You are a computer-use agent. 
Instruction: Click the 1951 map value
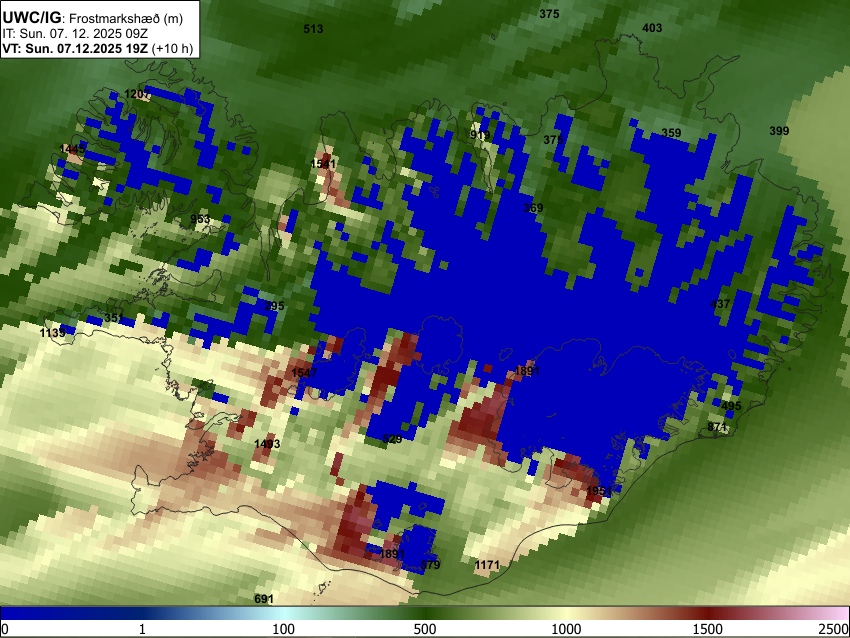tap(599, 491)
